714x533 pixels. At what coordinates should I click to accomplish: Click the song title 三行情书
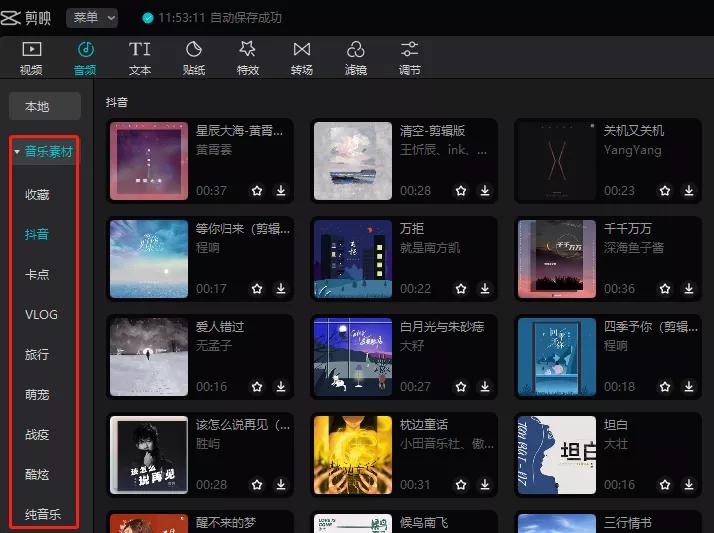click(628, 523)
